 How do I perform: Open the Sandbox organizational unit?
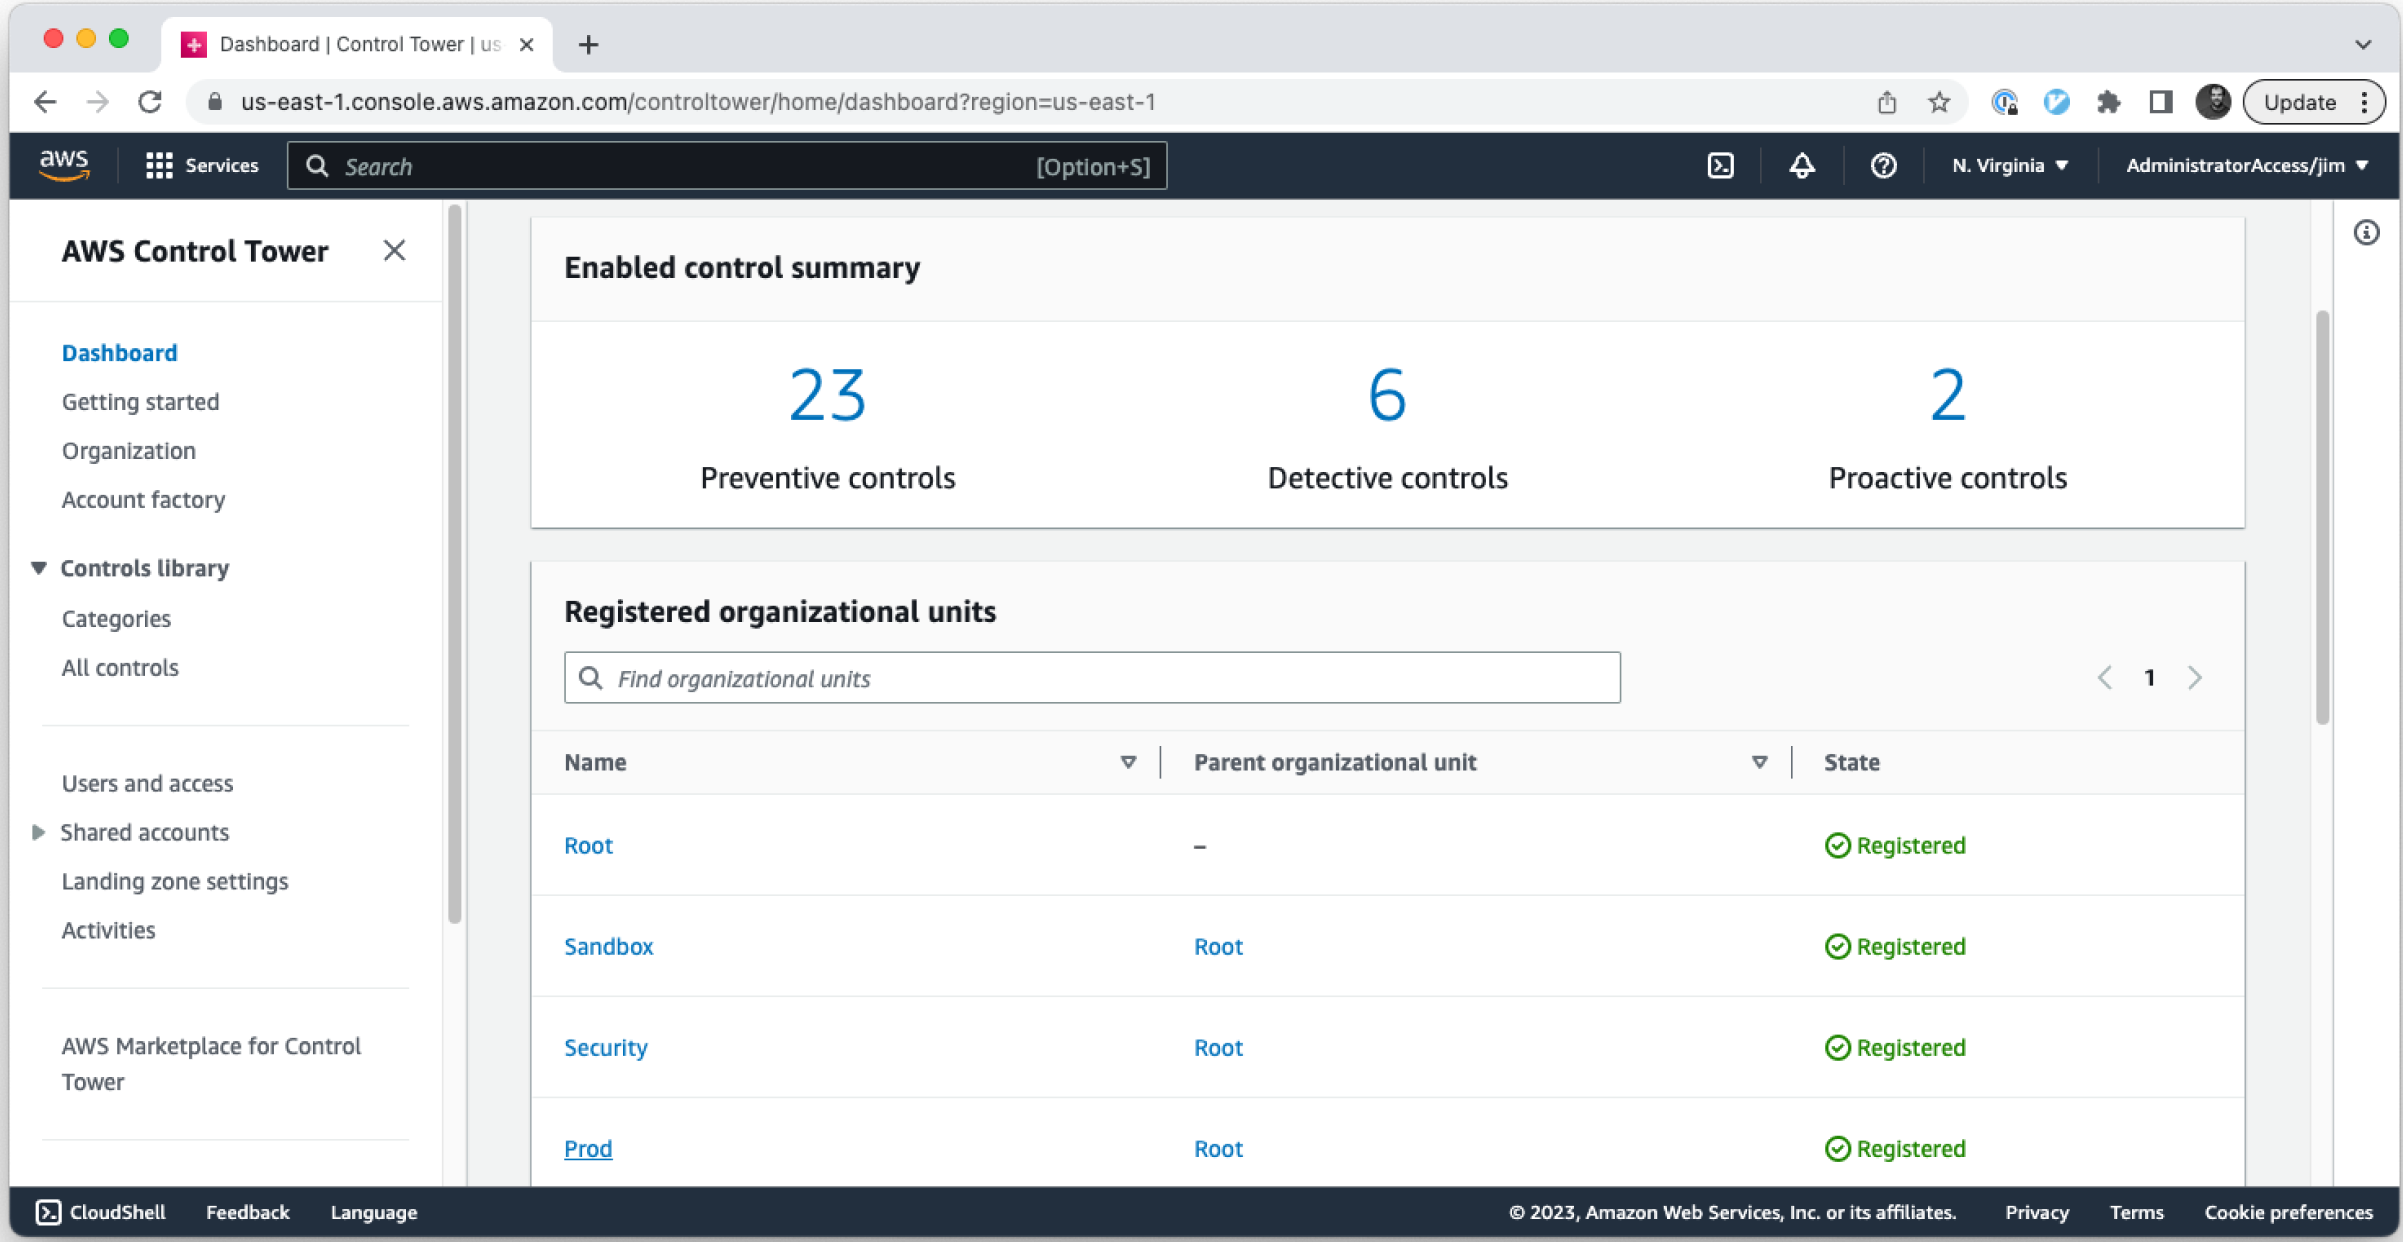[x=608, y=946]
